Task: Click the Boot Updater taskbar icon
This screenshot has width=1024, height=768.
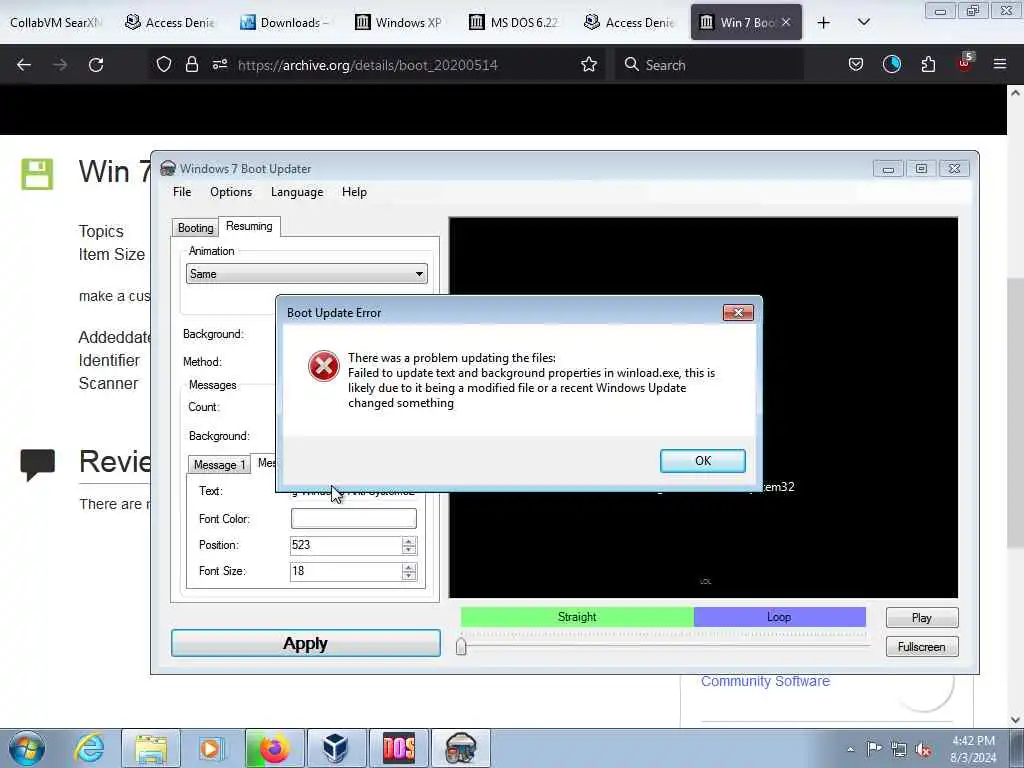Action: coord(460,748)
